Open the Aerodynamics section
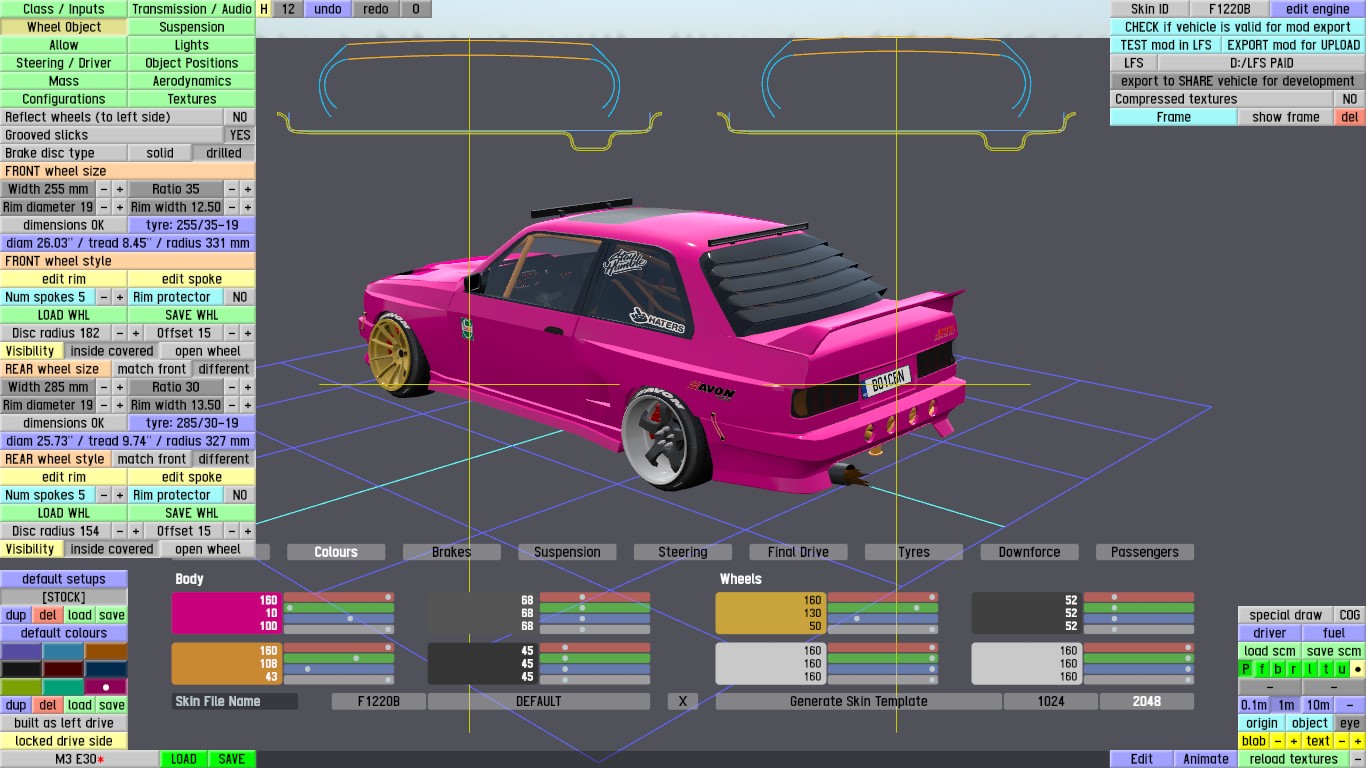This screenshot has height=768, width=1366. 192,81
